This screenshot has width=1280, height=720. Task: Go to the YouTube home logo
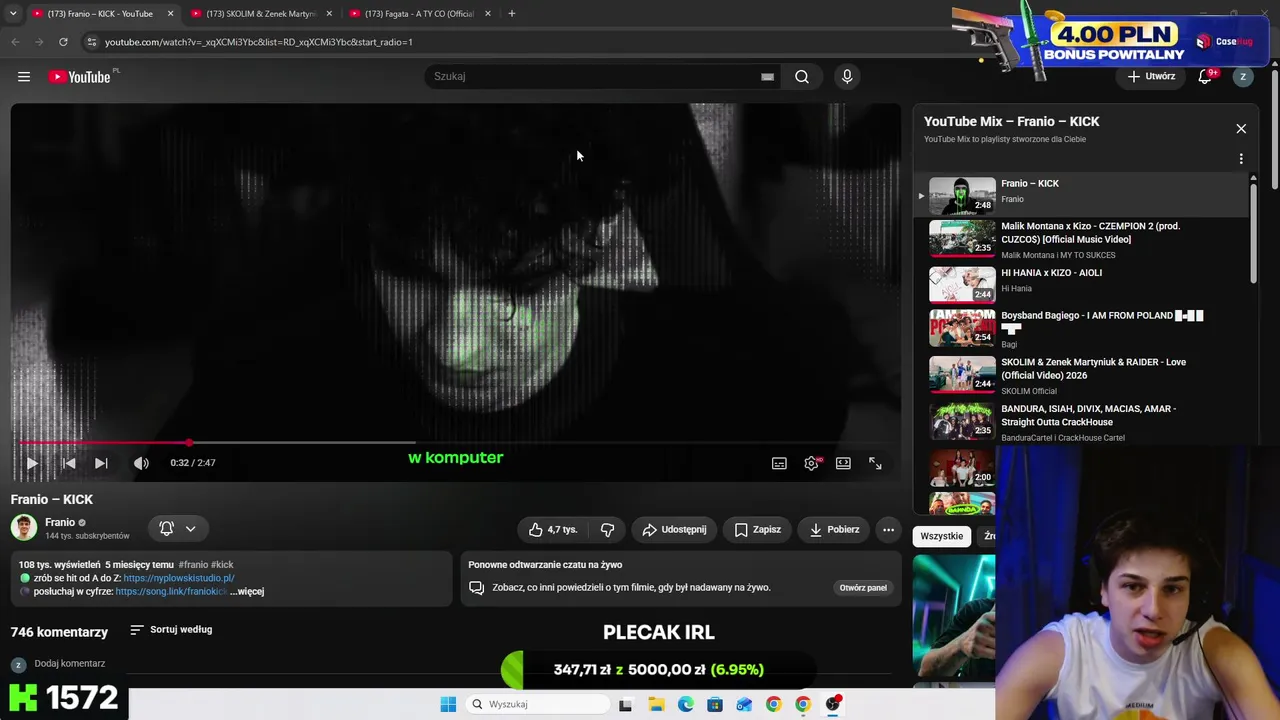click(80, 77)
